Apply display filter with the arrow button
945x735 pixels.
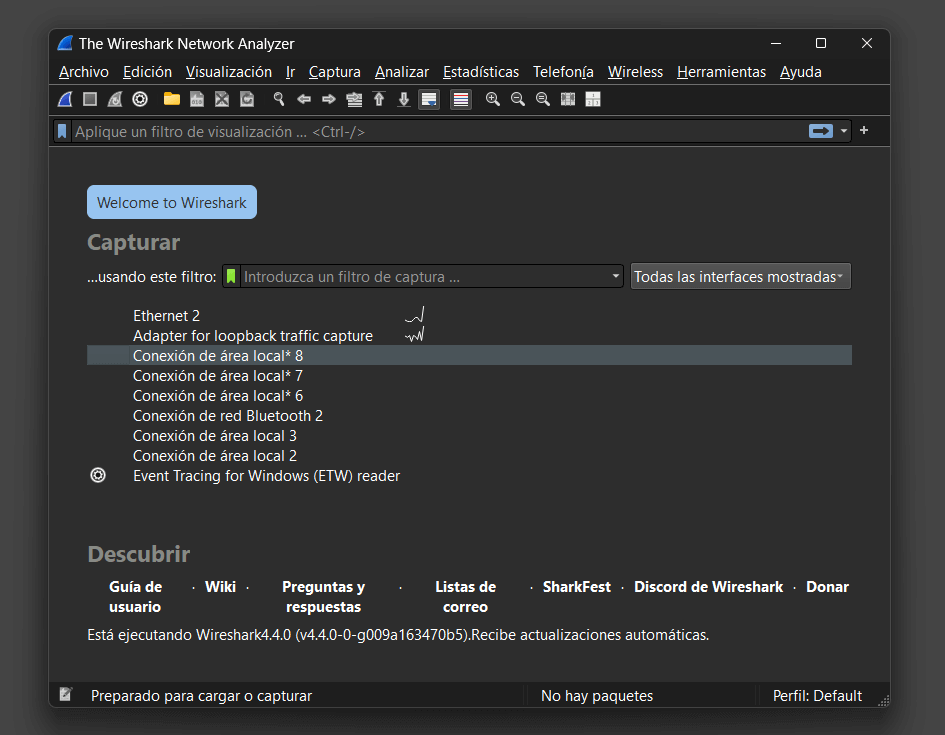821,131
